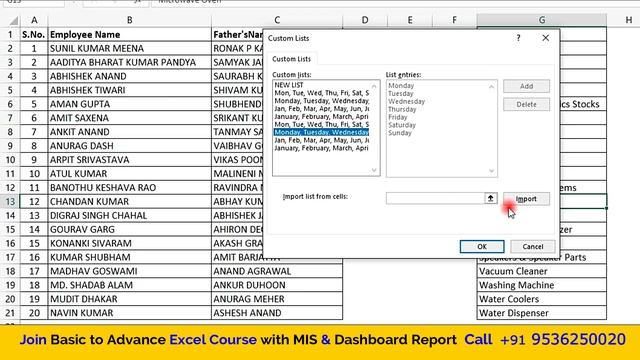The width and height of the screenshot is (640, 360).
Task: Select row 21 header
Action: (x=10, y=313)
